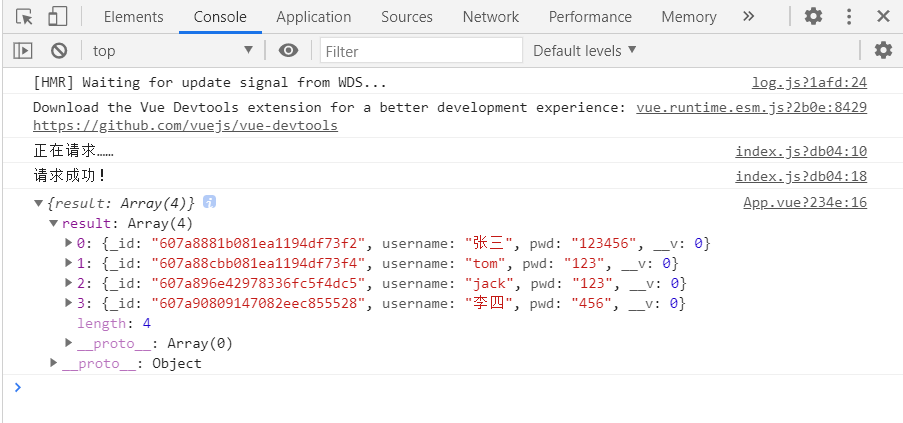The width and height of the screenshot is (903, 423).
Task: Open the Sources tab
Action: (407, 17)
